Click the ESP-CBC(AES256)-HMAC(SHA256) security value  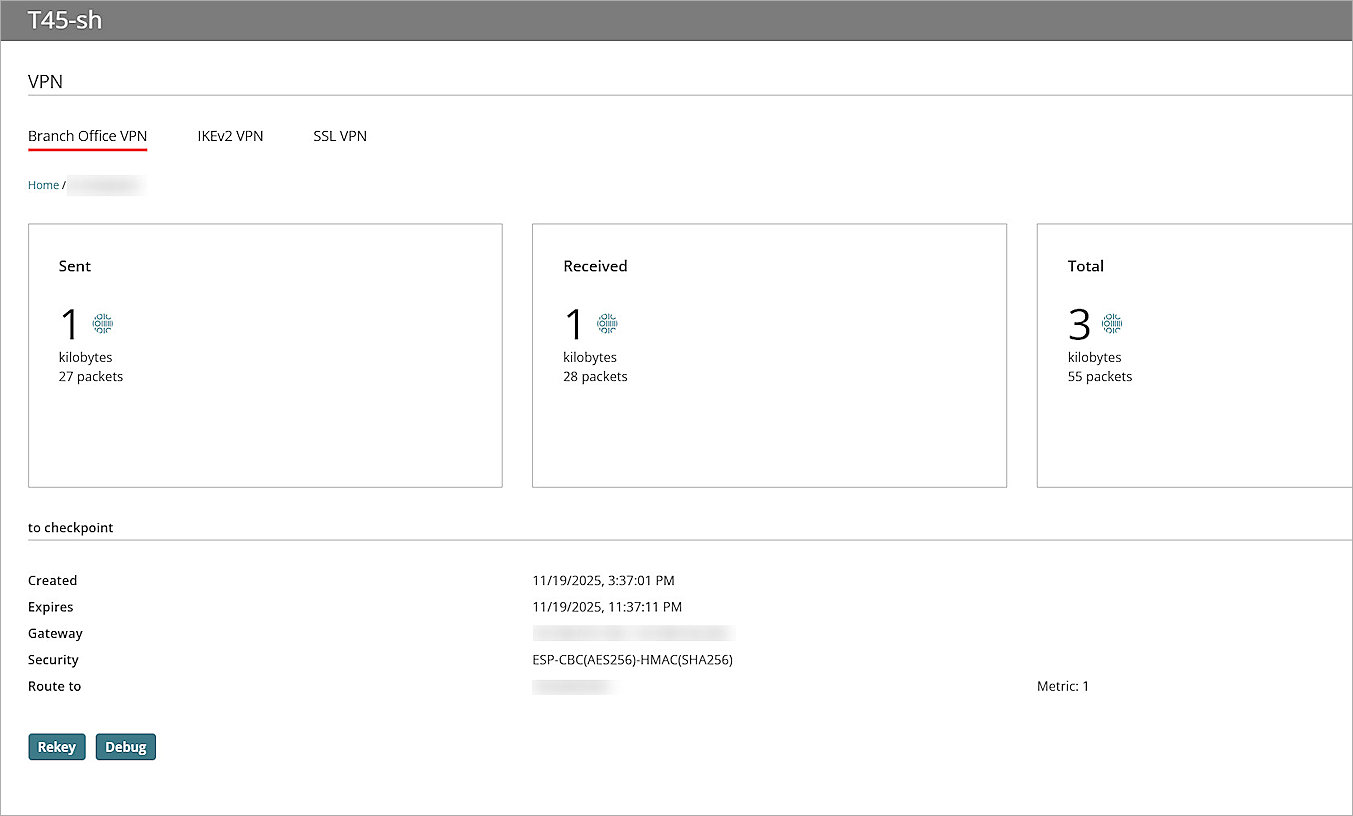tap(632, 660)
